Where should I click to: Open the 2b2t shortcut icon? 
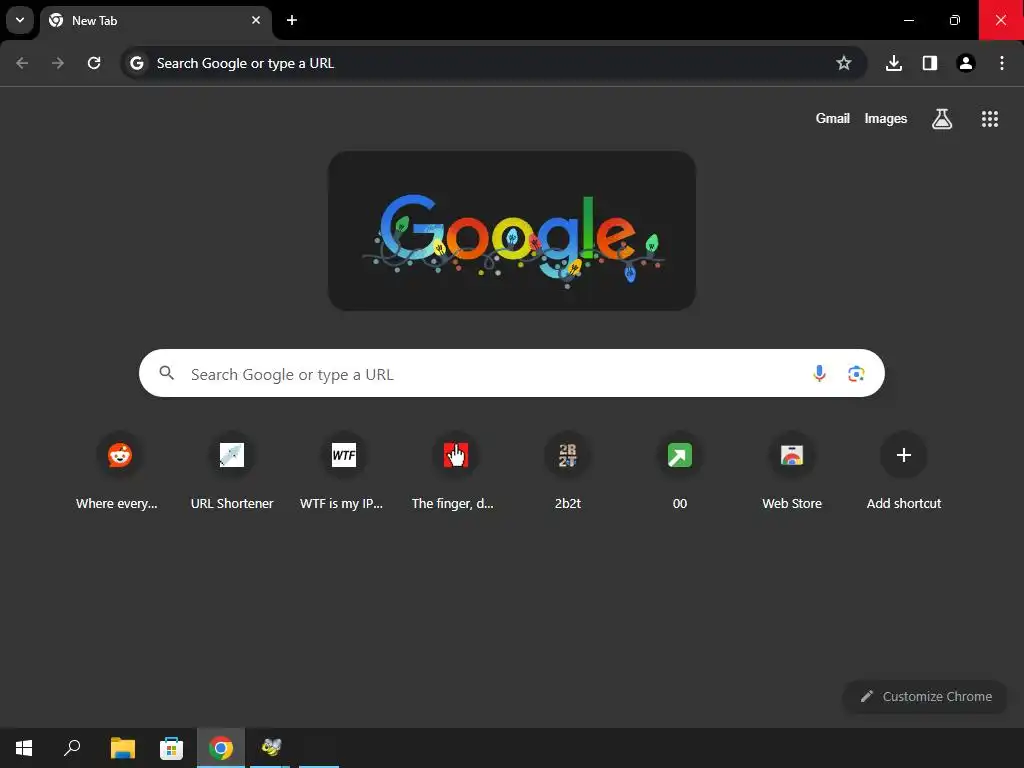point(568,455)
